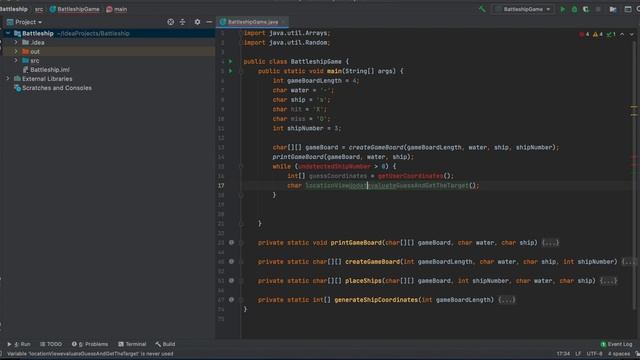Go to previous highlighted error arrow
Image resolution: width=640 pixels, height=360 pixels.
[622, 34]
